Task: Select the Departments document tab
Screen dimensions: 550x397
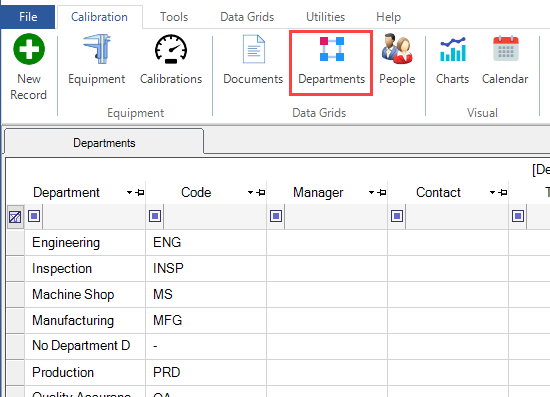Action: [x=104, y=143]
